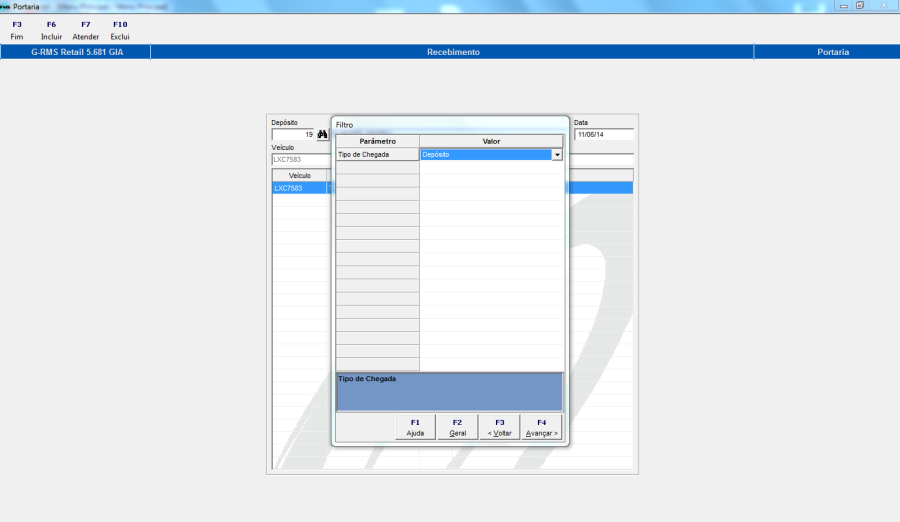
Task: Click the Tipo de Chegada description panel
Action: (449, 392)
